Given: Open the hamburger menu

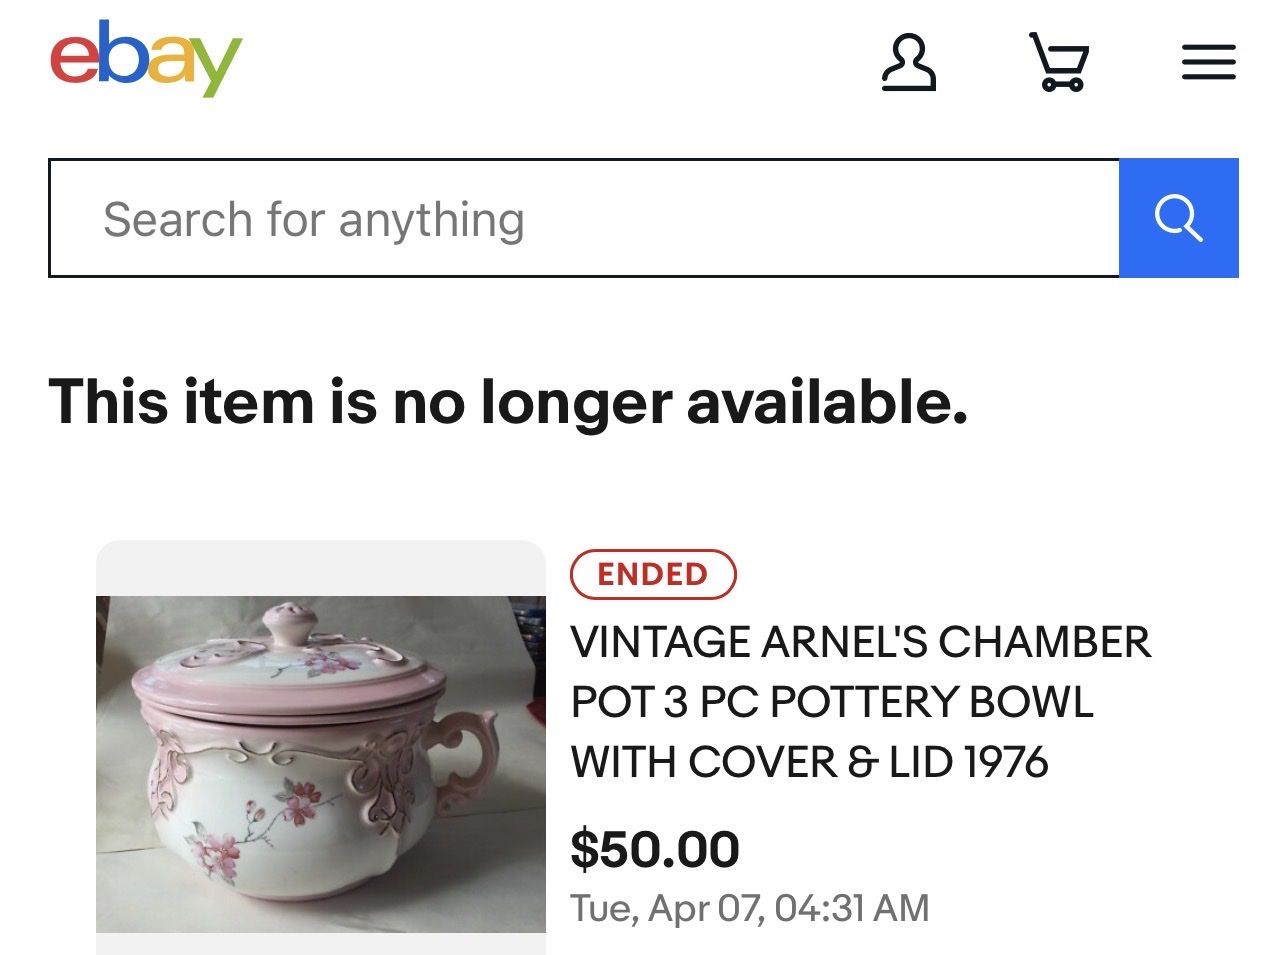Looking at the screenshot, I should click(x=1208, y=62).
